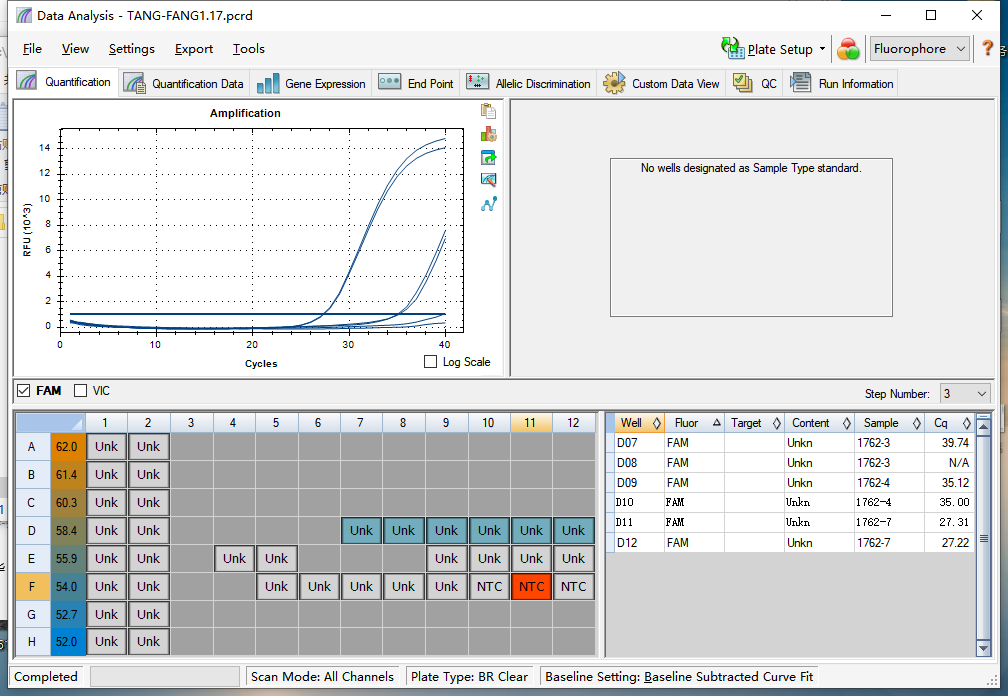Image resolution: width=1008 pixels, height=696 pixels.
Task: Click the Plate Setup icon
Action: (x=732, y=48)
